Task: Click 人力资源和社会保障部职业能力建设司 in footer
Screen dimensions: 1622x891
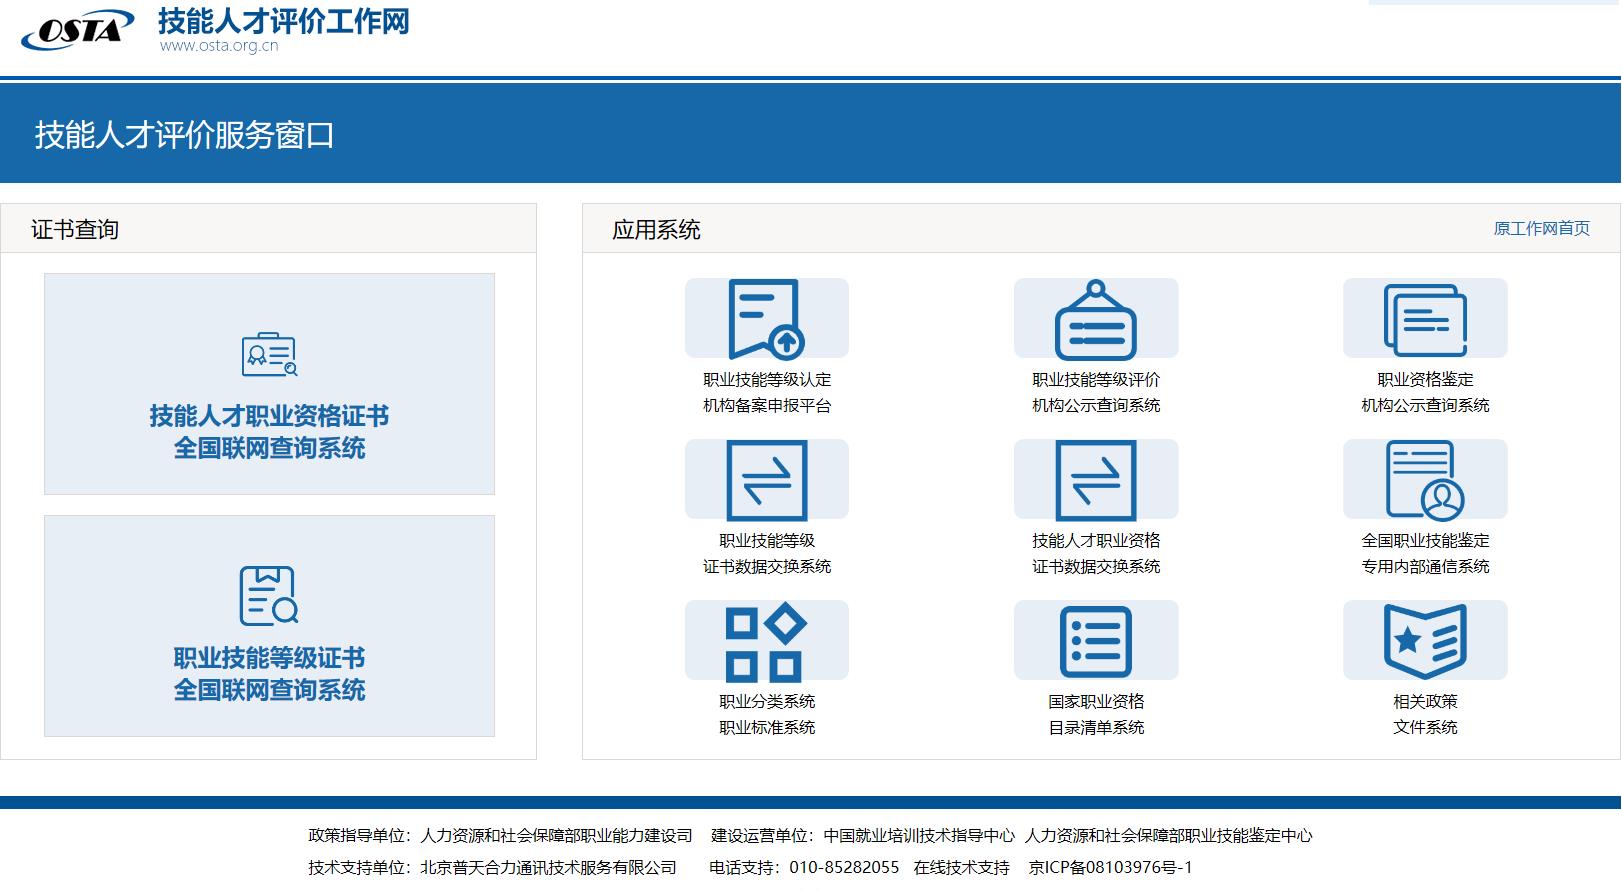Action: (x=556, y=836)
